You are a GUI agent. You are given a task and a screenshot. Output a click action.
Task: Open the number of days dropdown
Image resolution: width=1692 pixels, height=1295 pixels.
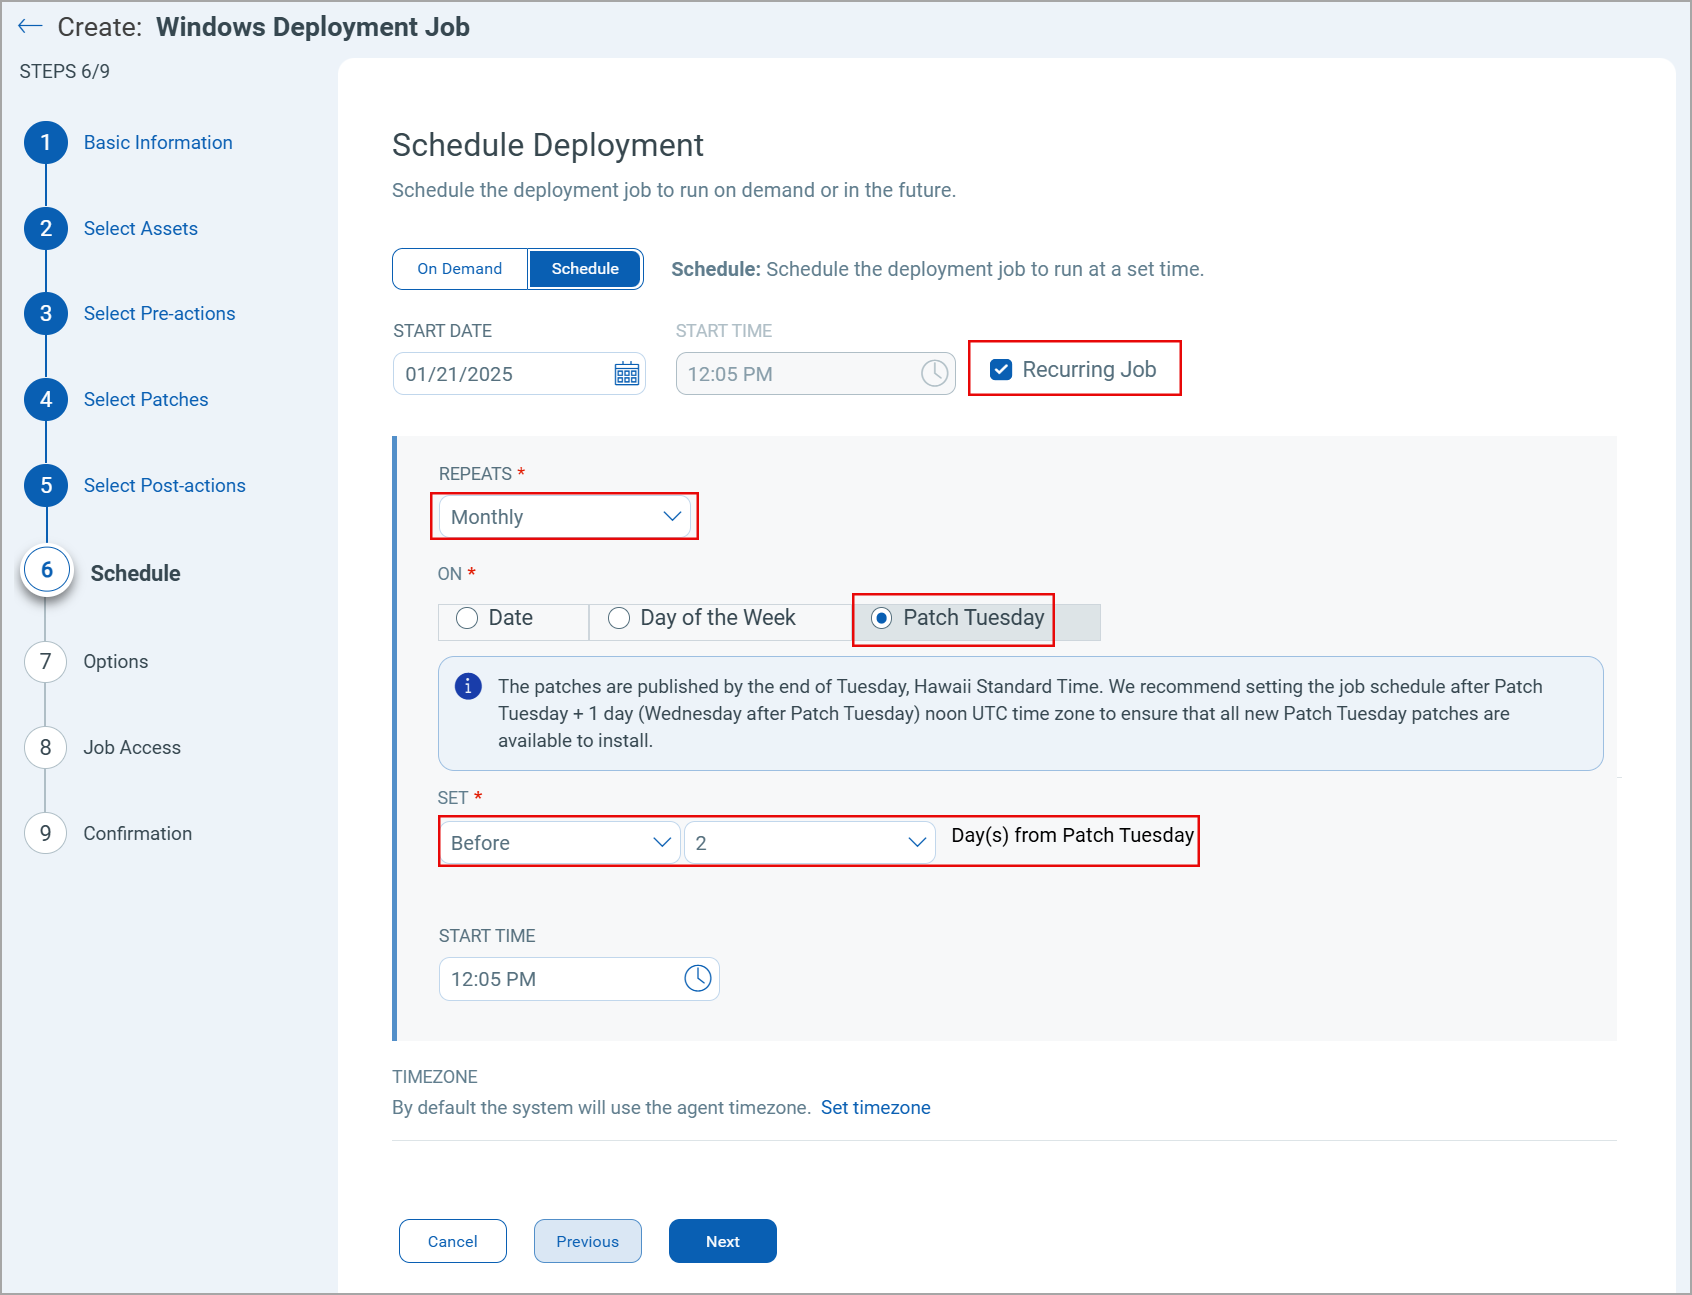coord(809,843)
